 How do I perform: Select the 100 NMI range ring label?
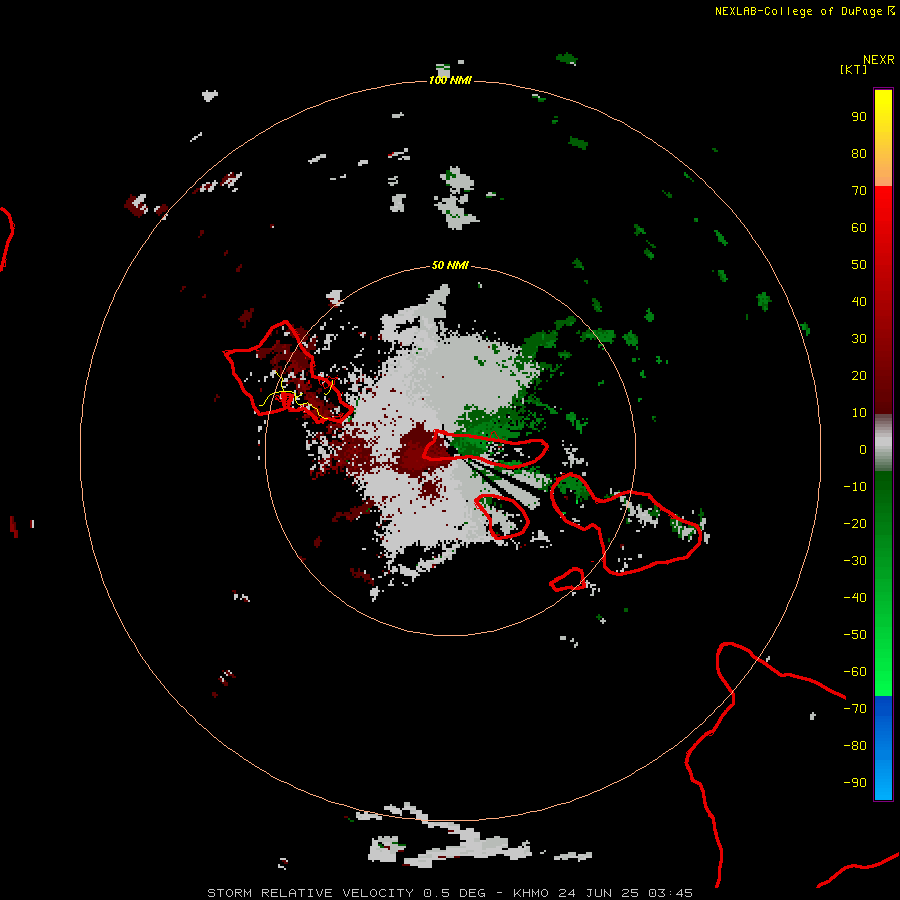coord(450,80)
